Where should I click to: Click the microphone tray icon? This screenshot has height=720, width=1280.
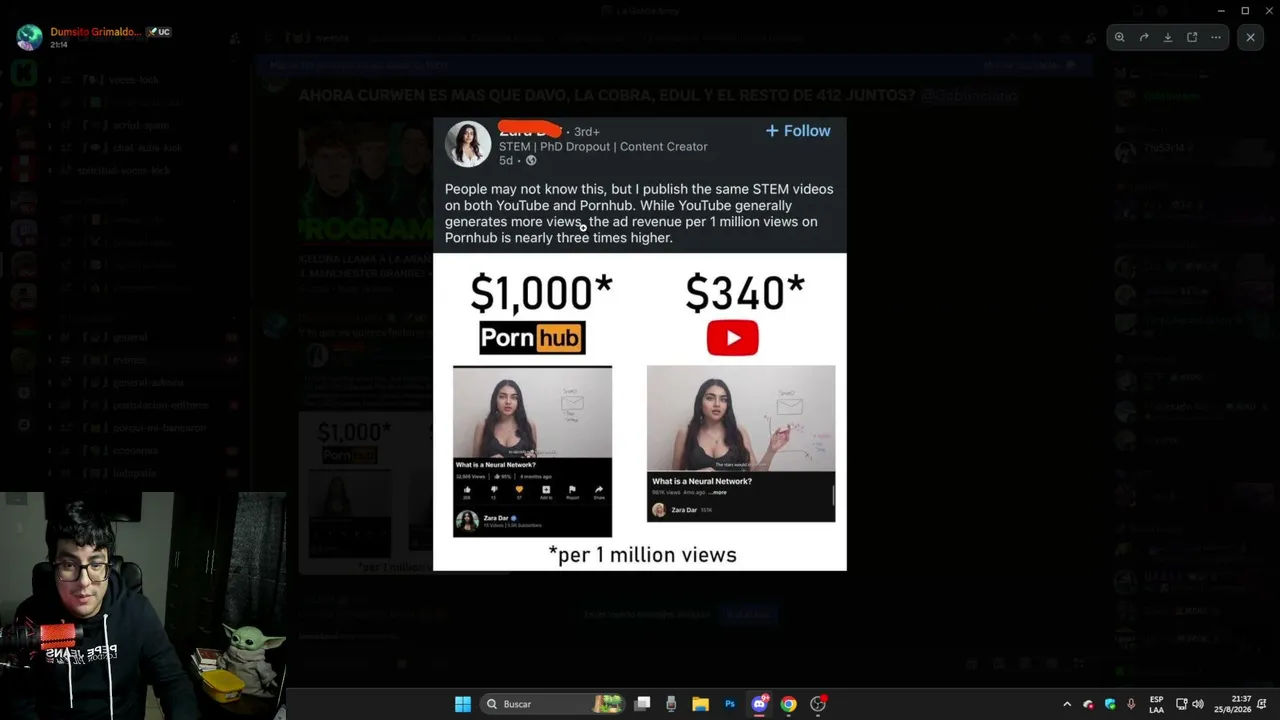coord(1131,704)
